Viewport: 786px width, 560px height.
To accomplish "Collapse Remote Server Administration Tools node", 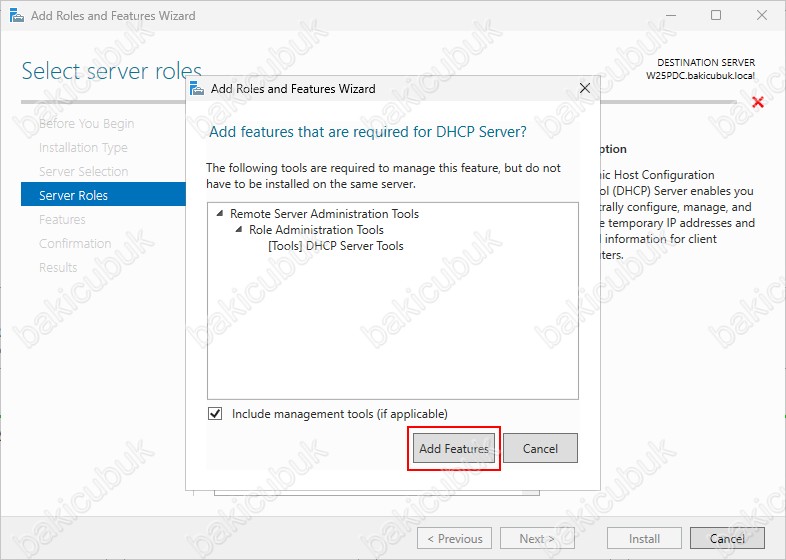I will pyautogui.click(x=220, y=214).
